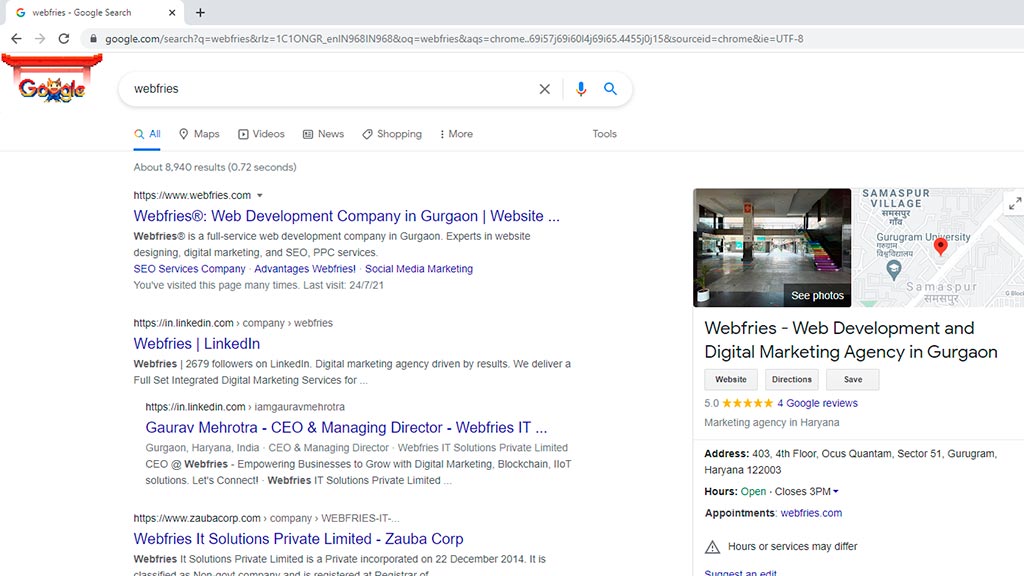Open SEO Services Company sitelink
Screen dimensions: 1024x576
[x=189, y=269]
